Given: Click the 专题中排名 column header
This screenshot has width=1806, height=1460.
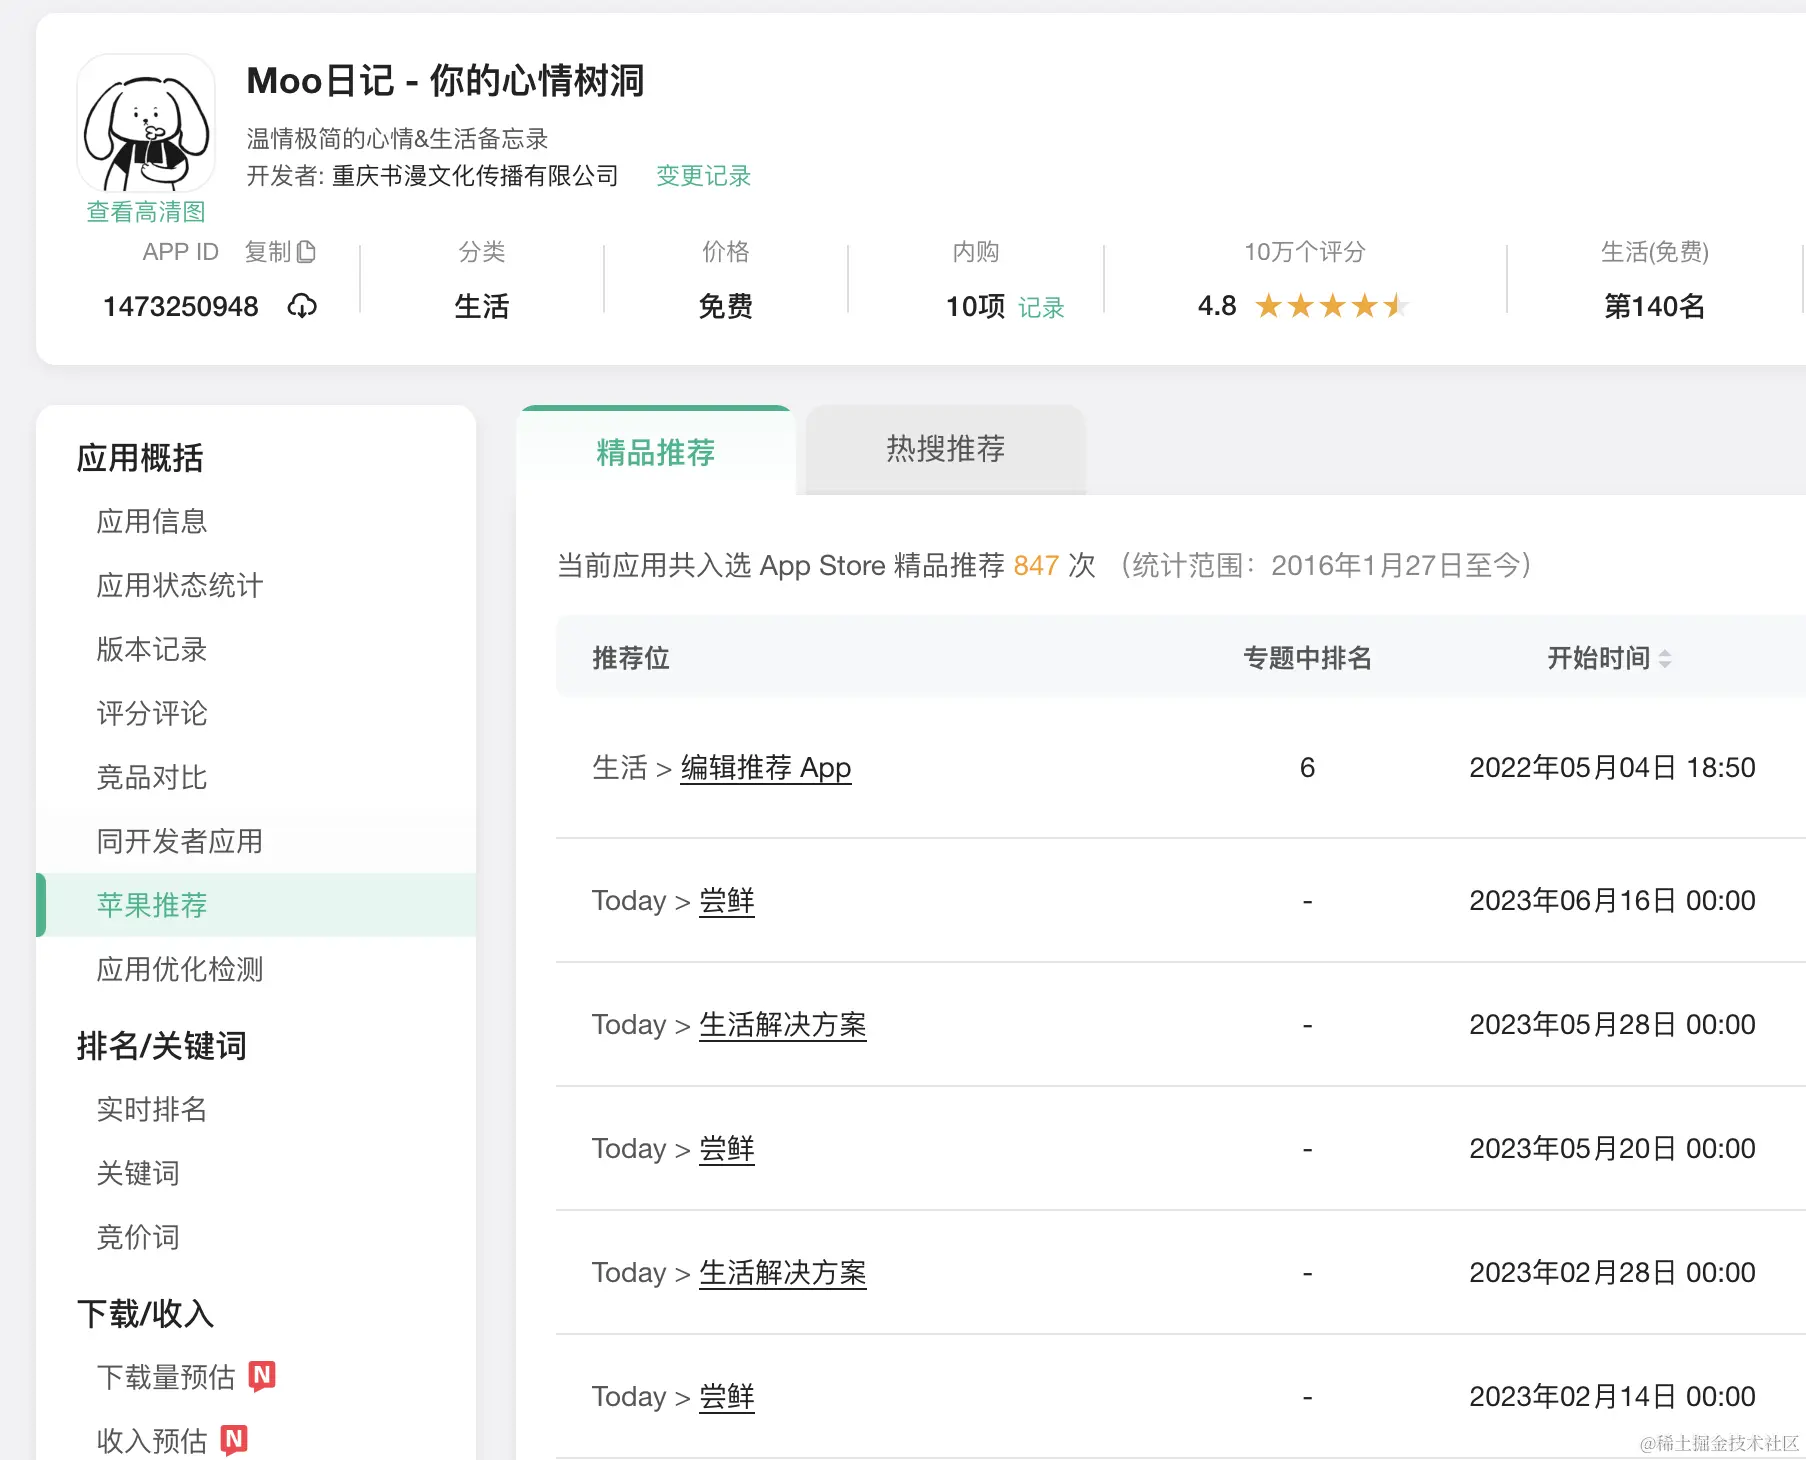Looking at the screenshot, I should (1307, 658).
